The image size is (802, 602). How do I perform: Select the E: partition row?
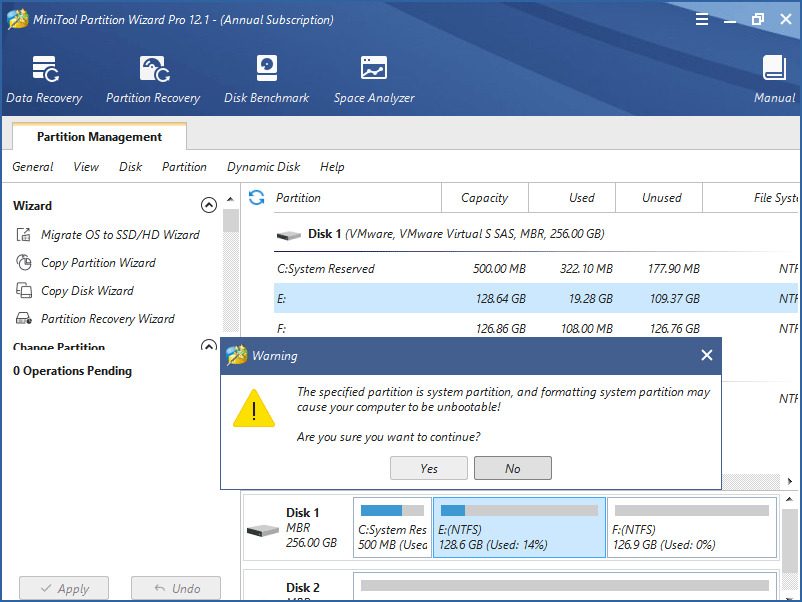tap(536, 298)
